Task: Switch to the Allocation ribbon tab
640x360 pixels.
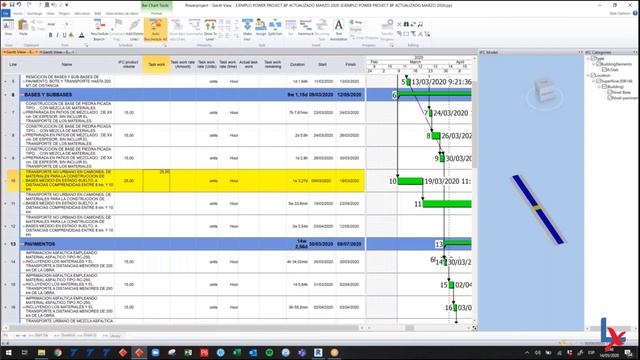Action: point(82,13)
